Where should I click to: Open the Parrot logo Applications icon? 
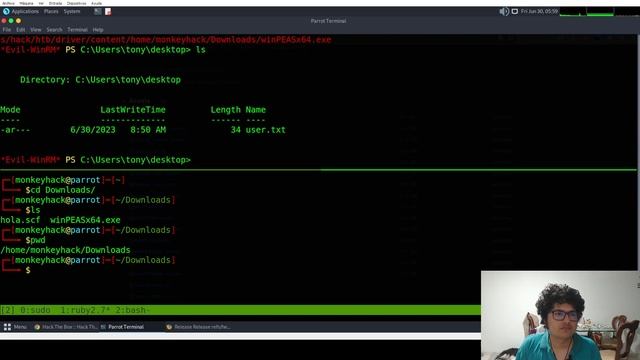(6, 11)
